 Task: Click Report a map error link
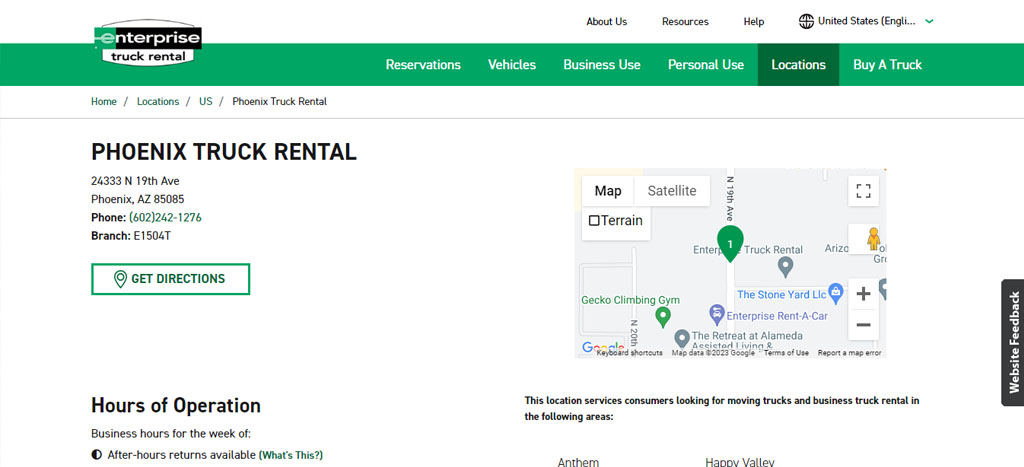850,353
